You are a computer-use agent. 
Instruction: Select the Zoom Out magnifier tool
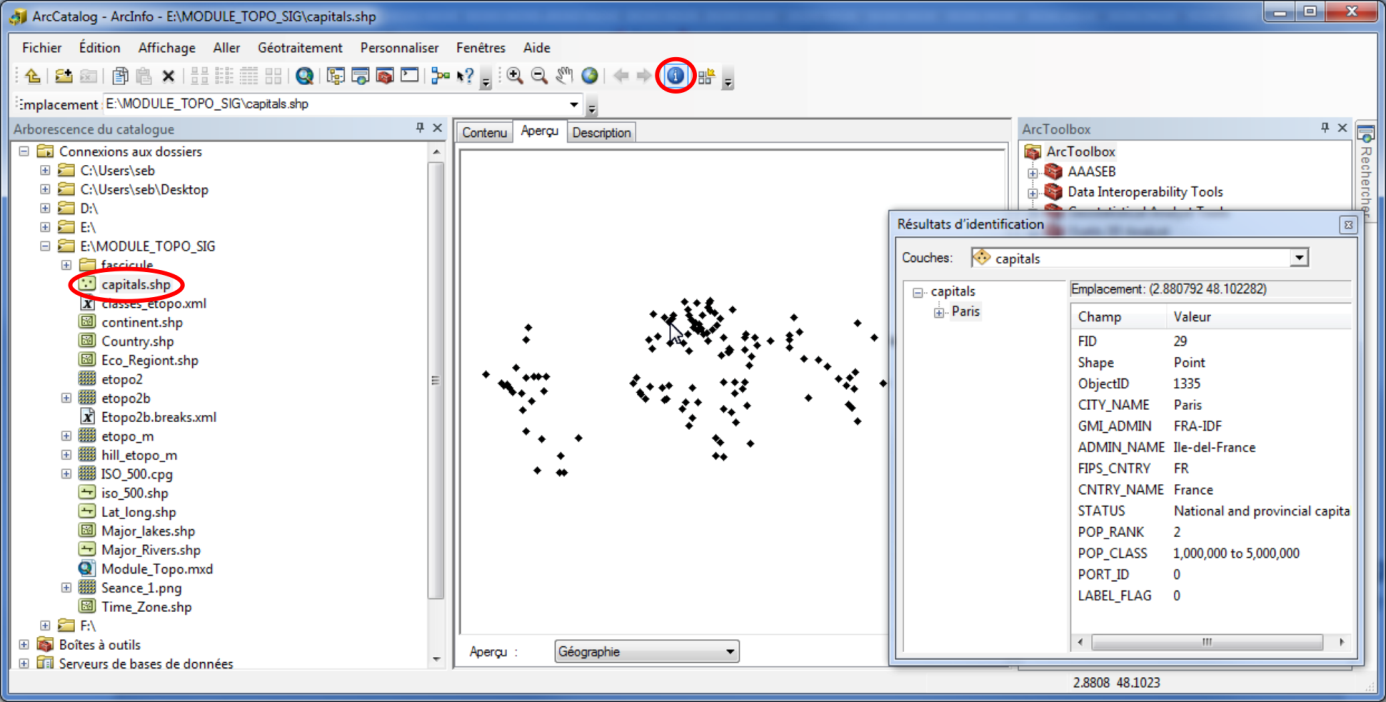pos(540,76)
